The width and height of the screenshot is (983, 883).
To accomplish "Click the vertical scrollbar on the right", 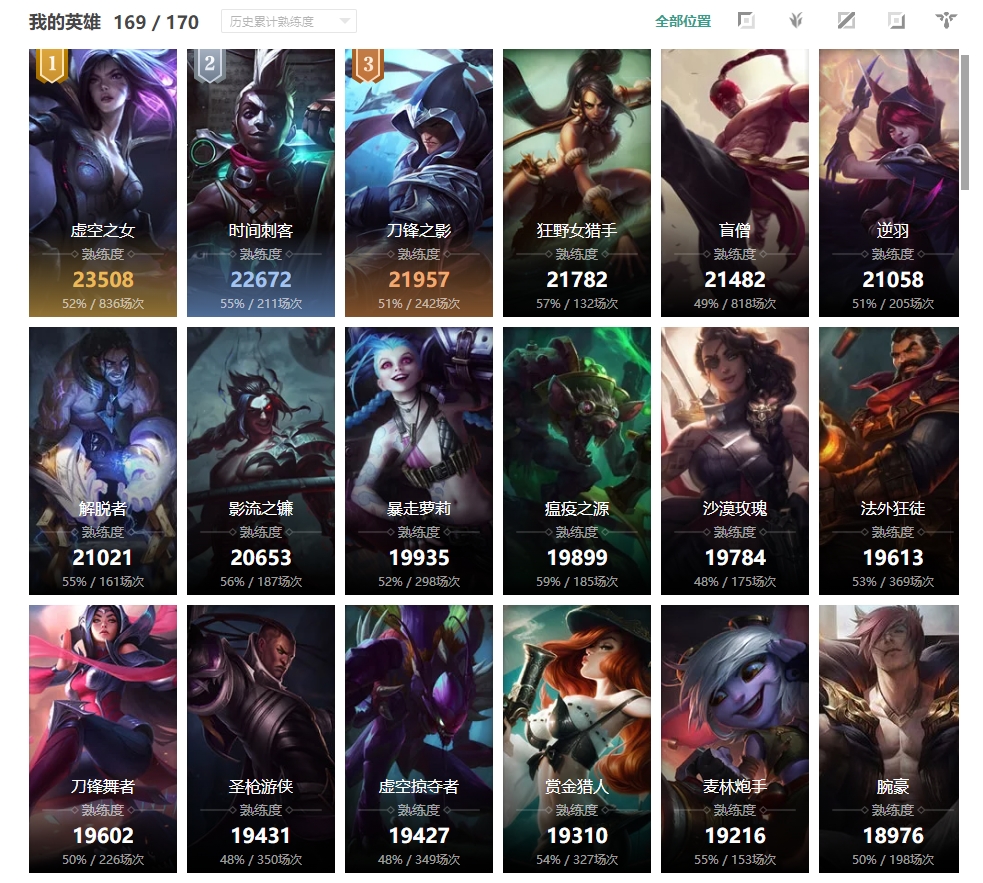I will click(965, 122).
